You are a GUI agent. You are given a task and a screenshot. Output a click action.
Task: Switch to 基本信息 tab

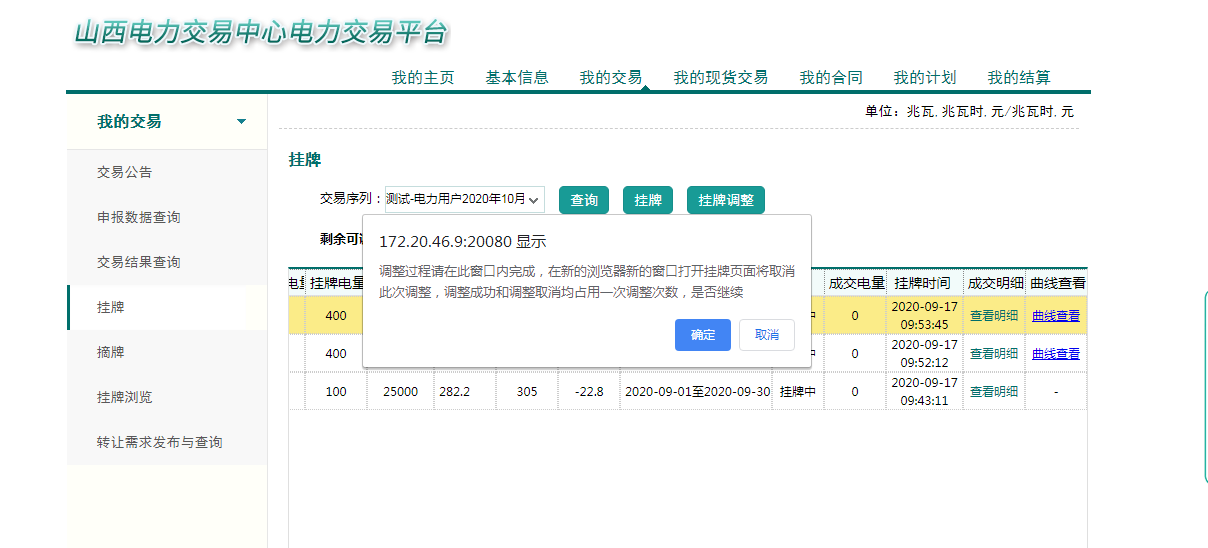[517, 78]
